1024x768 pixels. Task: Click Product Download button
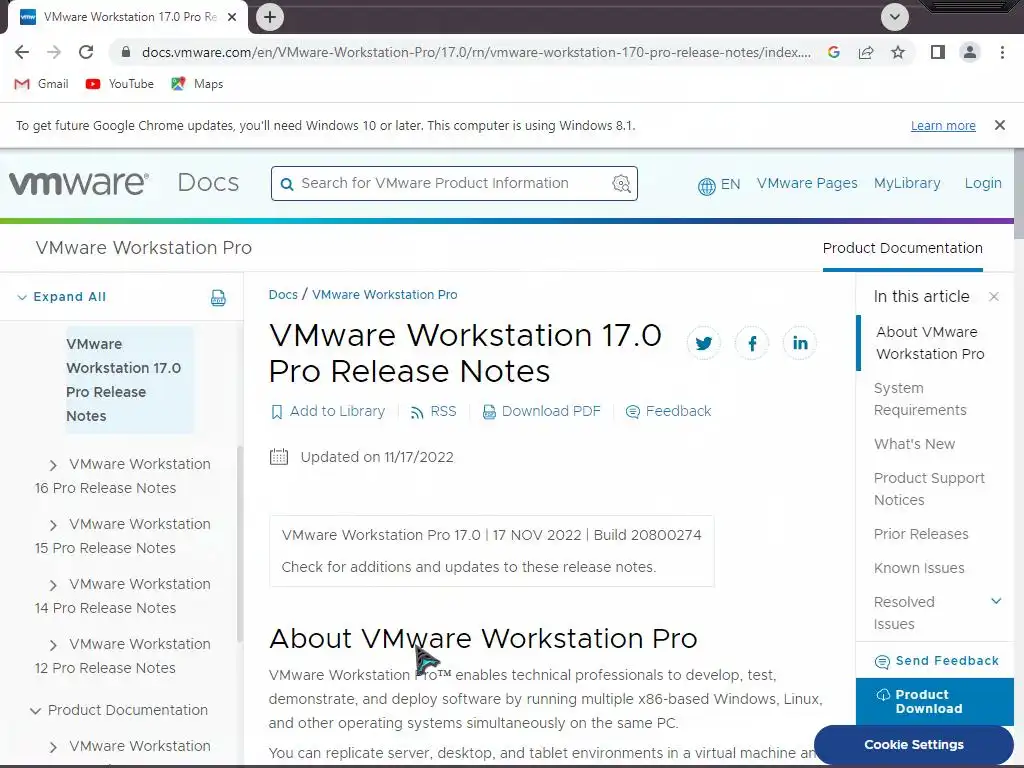(935, 701)
